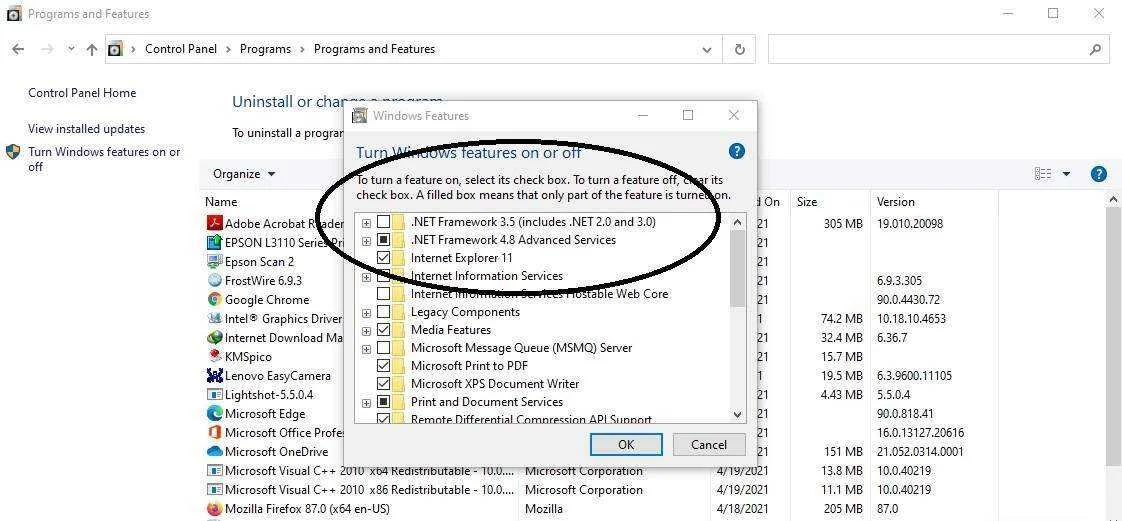This screenshot has height=521, width=1122.
Task: Open Control Panel Home link
Action: click(x=82, y=93)
